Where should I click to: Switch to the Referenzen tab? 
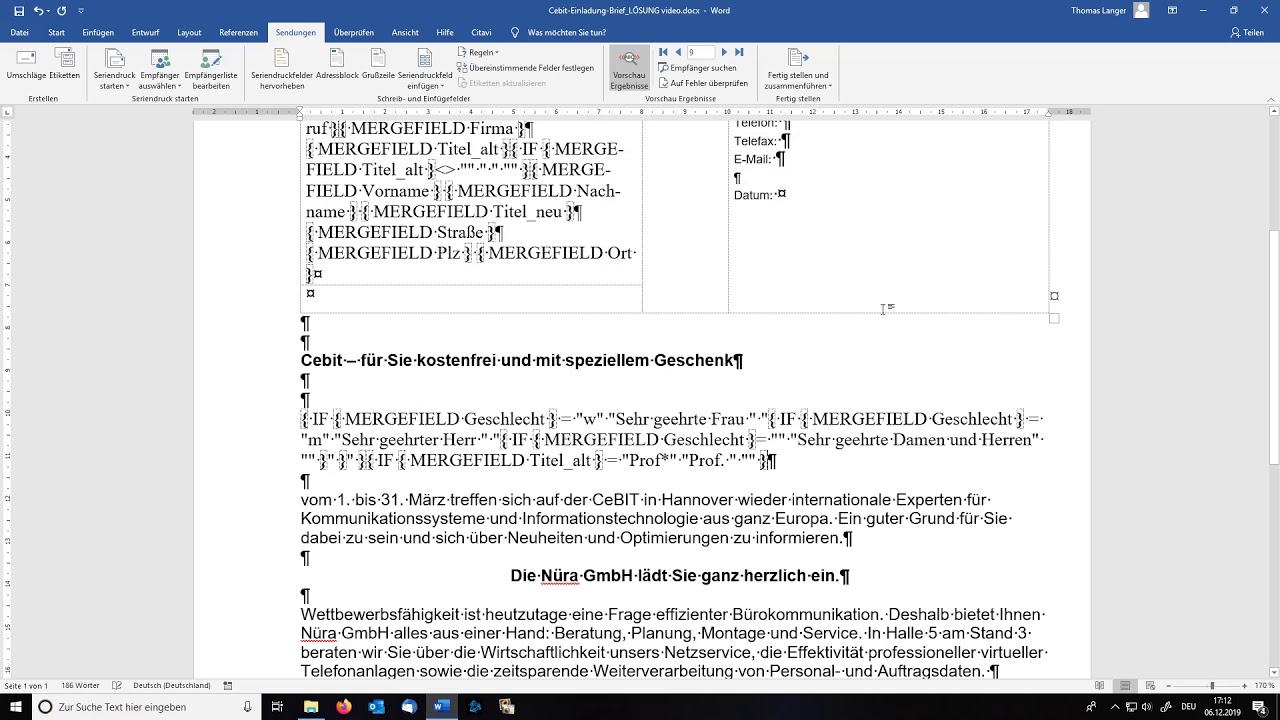(238, 32)
